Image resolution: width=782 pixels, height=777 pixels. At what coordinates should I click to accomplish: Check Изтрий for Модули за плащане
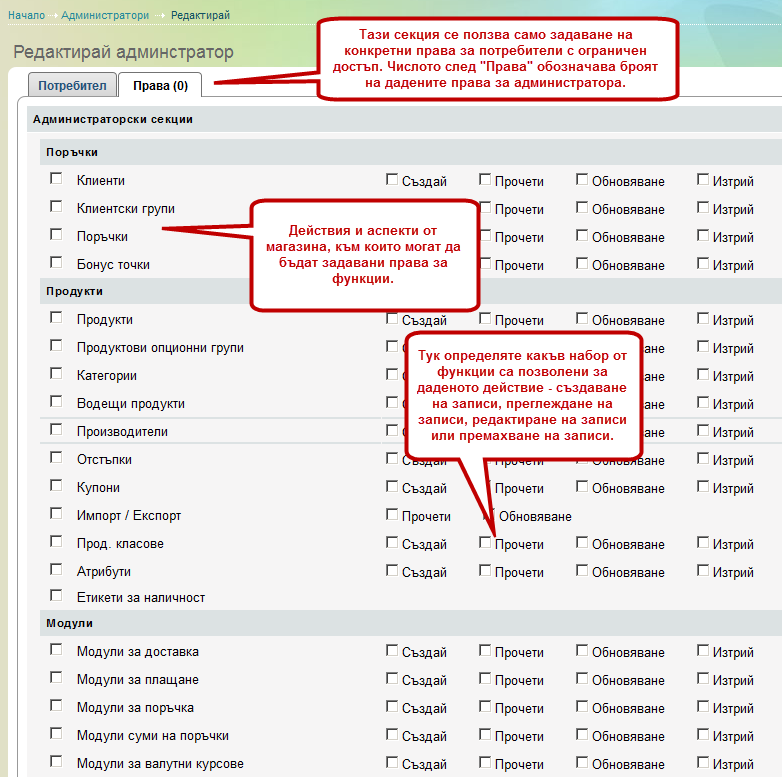704,679
